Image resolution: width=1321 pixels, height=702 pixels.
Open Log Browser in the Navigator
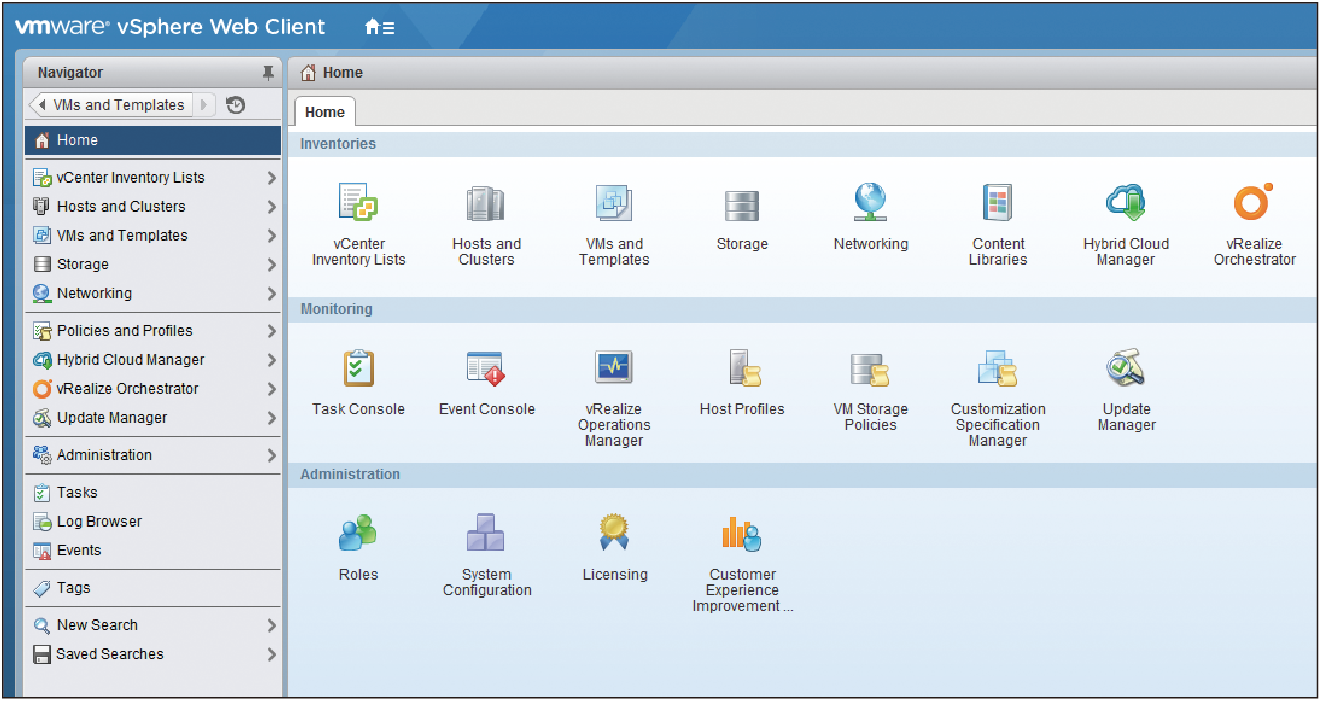[152, 522]
